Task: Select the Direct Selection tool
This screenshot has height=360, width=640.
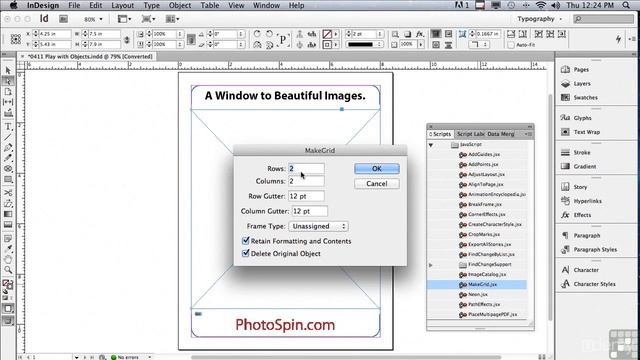Action: 8,81
